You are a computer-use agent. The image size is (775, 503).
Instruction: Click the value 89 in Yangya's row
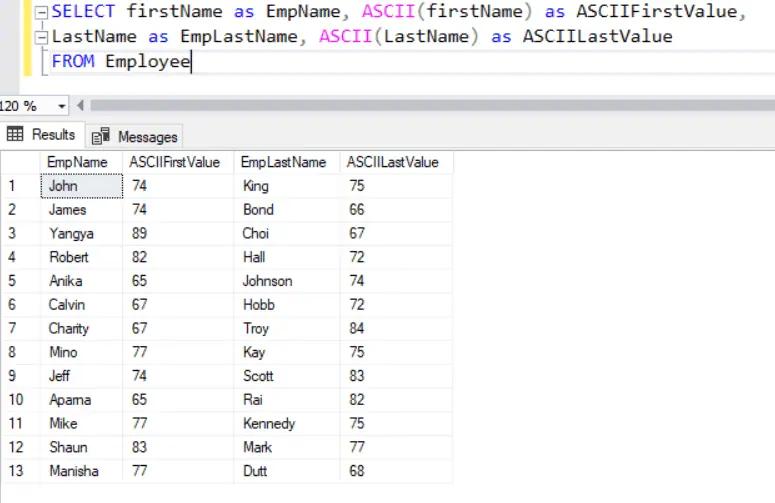tap(139, 233)
